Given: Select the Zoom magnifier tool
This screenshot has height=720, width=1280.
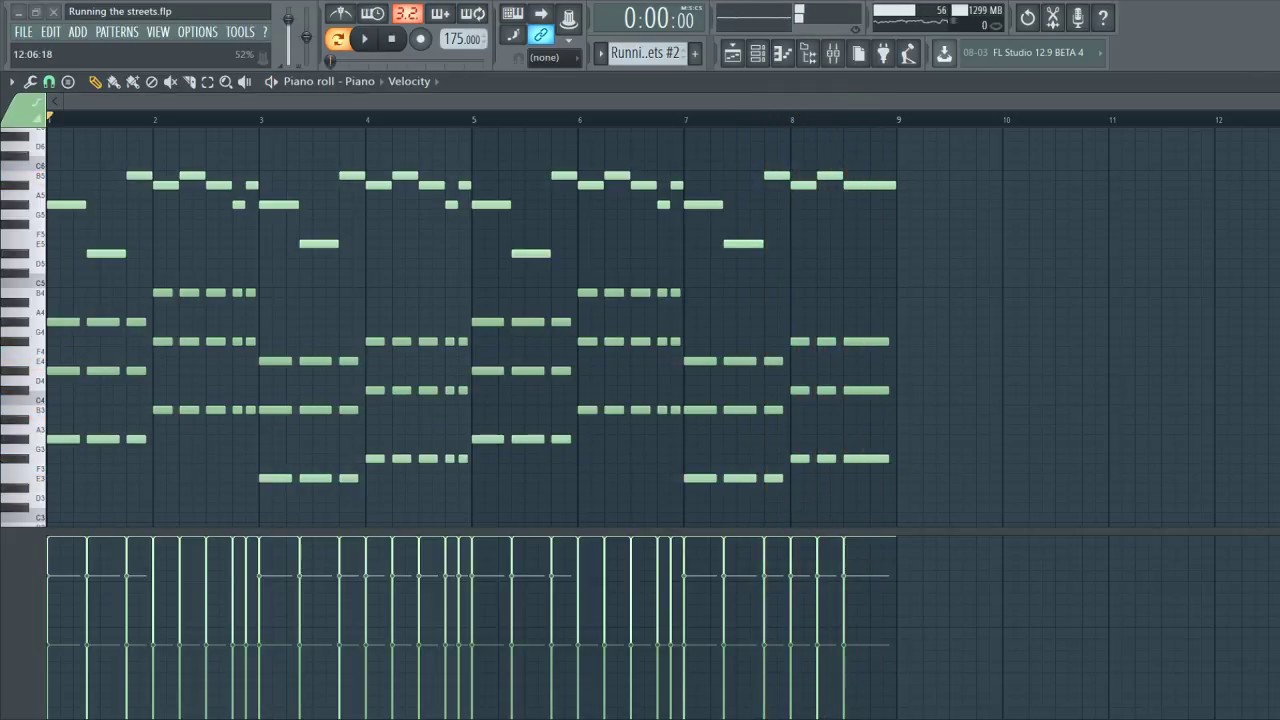Looking at the screenshot, I should (x=226, y=82).
